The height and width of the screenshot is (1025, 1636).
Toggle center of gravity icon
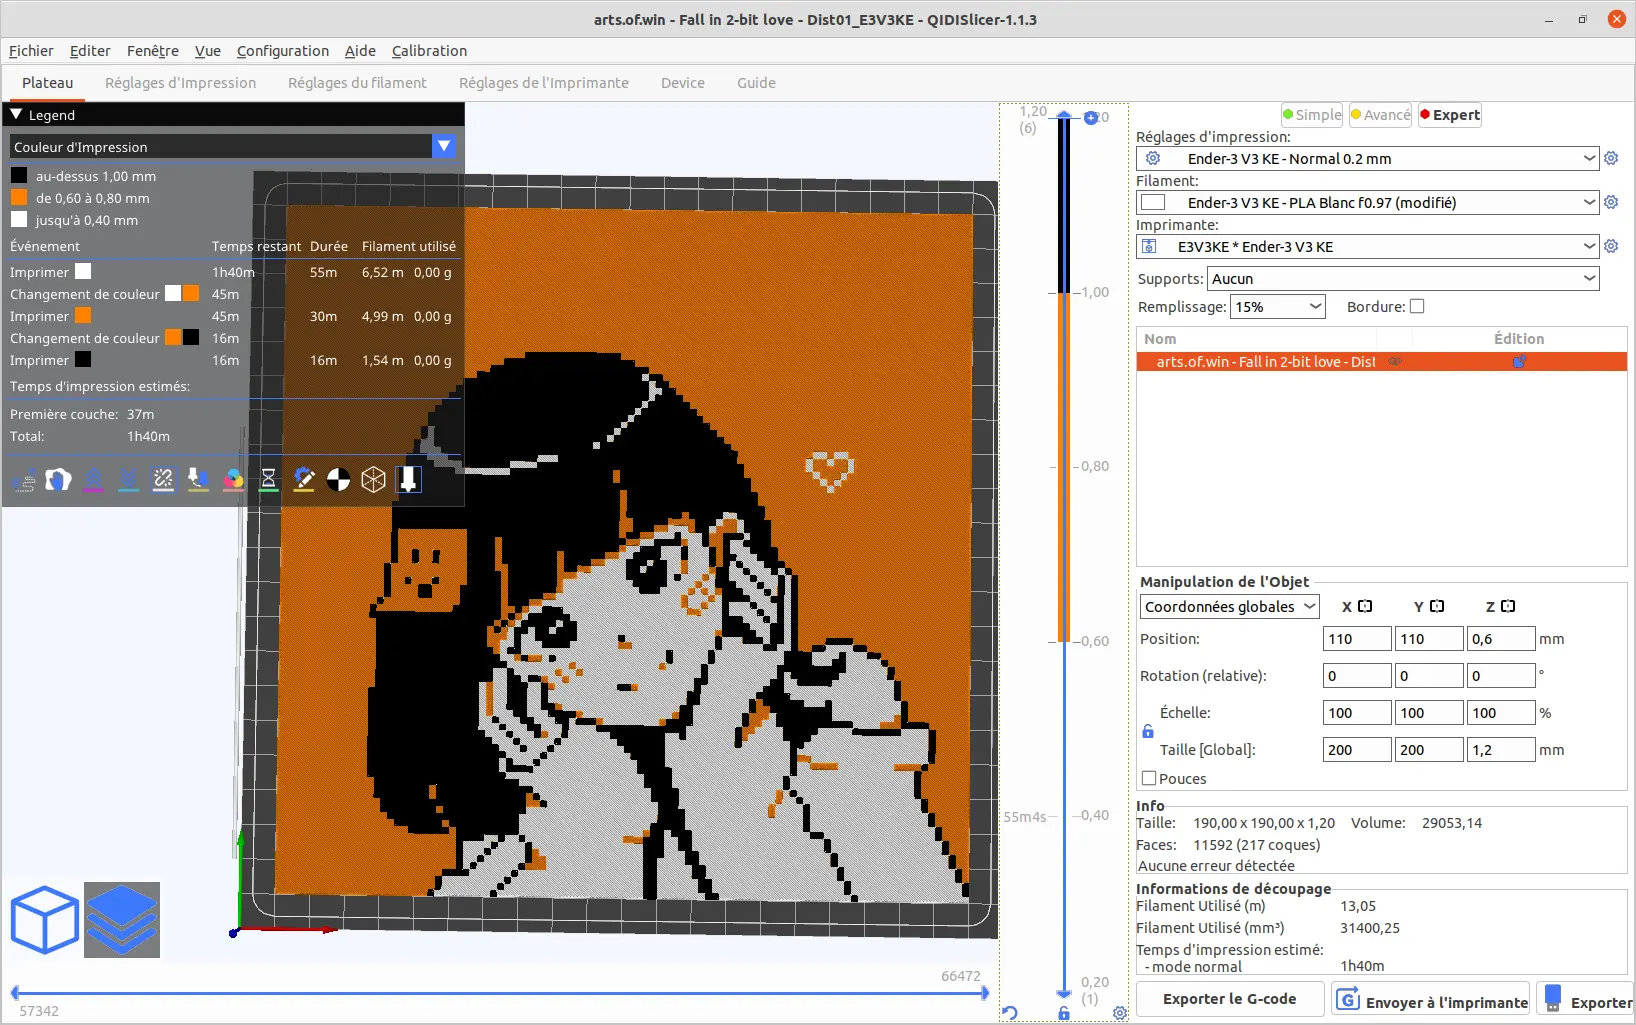(x=339, y=480)
